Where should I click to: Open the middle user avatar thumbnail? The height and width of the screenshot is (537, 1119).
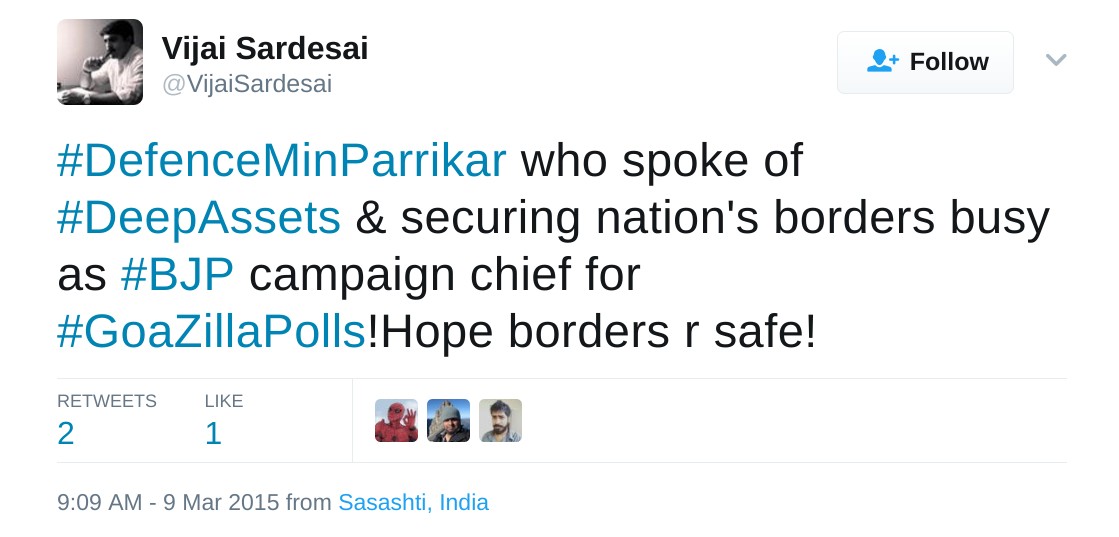click(x=448, y=421)
